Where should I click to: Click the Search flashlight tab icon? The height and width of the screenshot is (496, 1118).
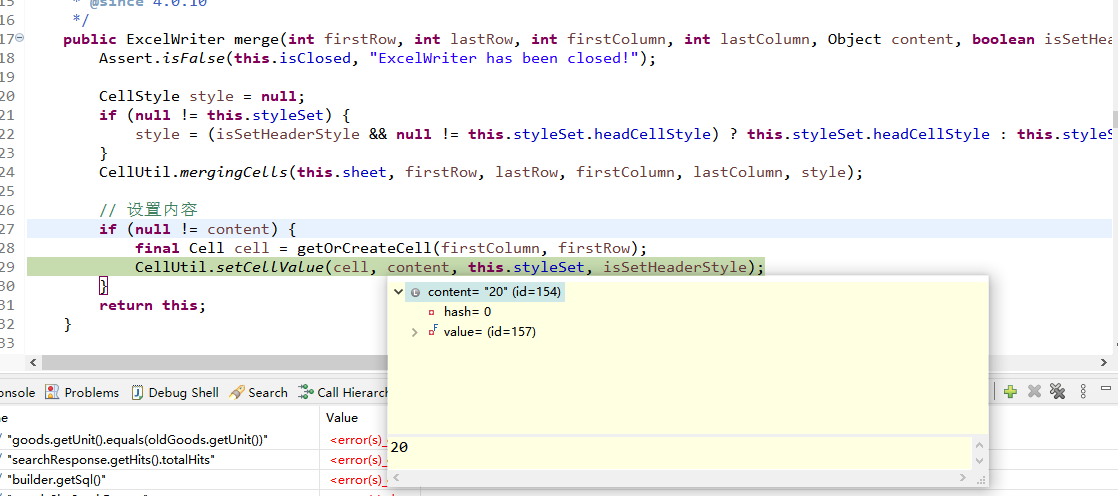pyautogui.click(x=237, y=392)
